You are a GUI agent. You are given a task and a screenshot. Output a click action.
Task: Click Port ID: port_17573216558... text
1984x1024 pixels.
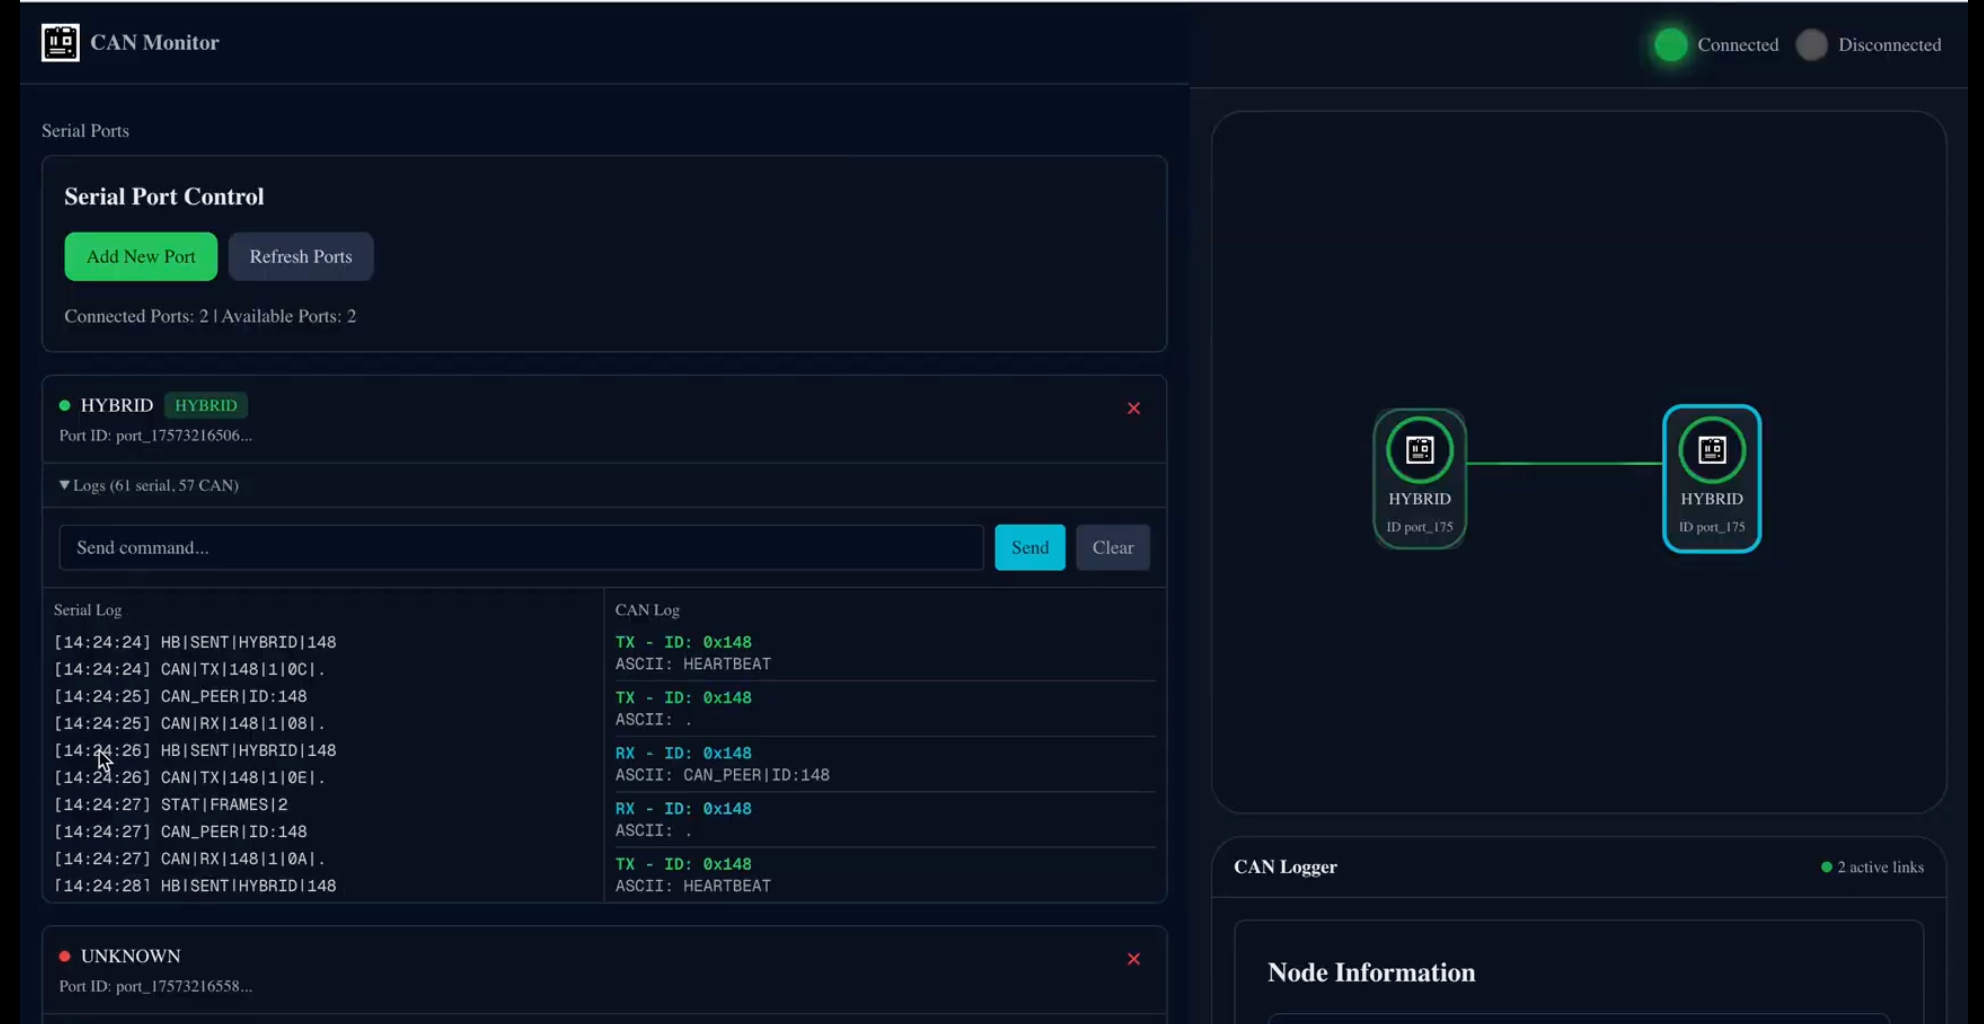tap(155, 986)
